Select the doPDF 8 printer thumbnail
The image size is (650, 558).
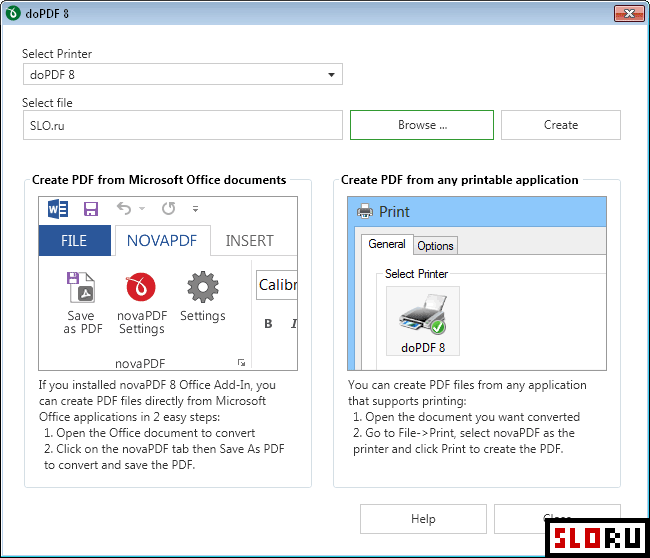423,321
